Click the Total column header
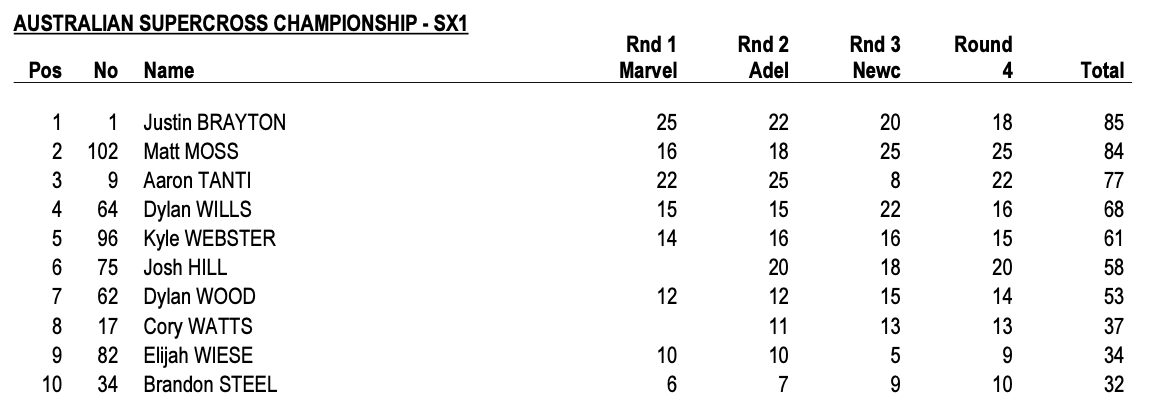This screenshot has width=1154, height=402. click(1102, 71)
